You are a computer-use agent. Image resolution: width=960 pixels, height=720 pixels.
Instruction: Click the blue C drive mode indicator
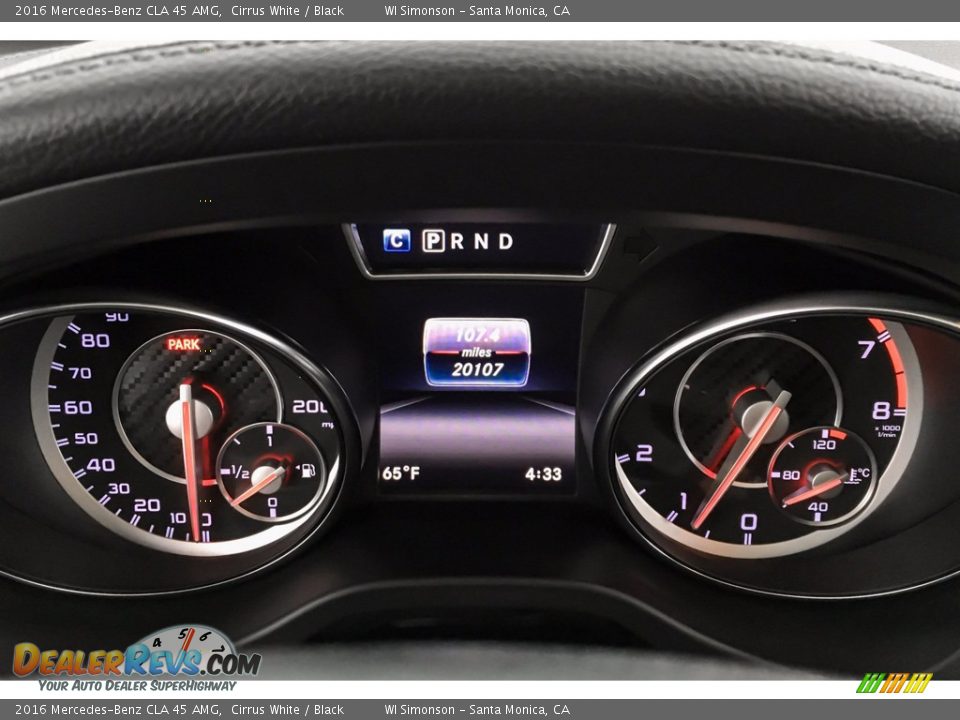coord(397,241)
